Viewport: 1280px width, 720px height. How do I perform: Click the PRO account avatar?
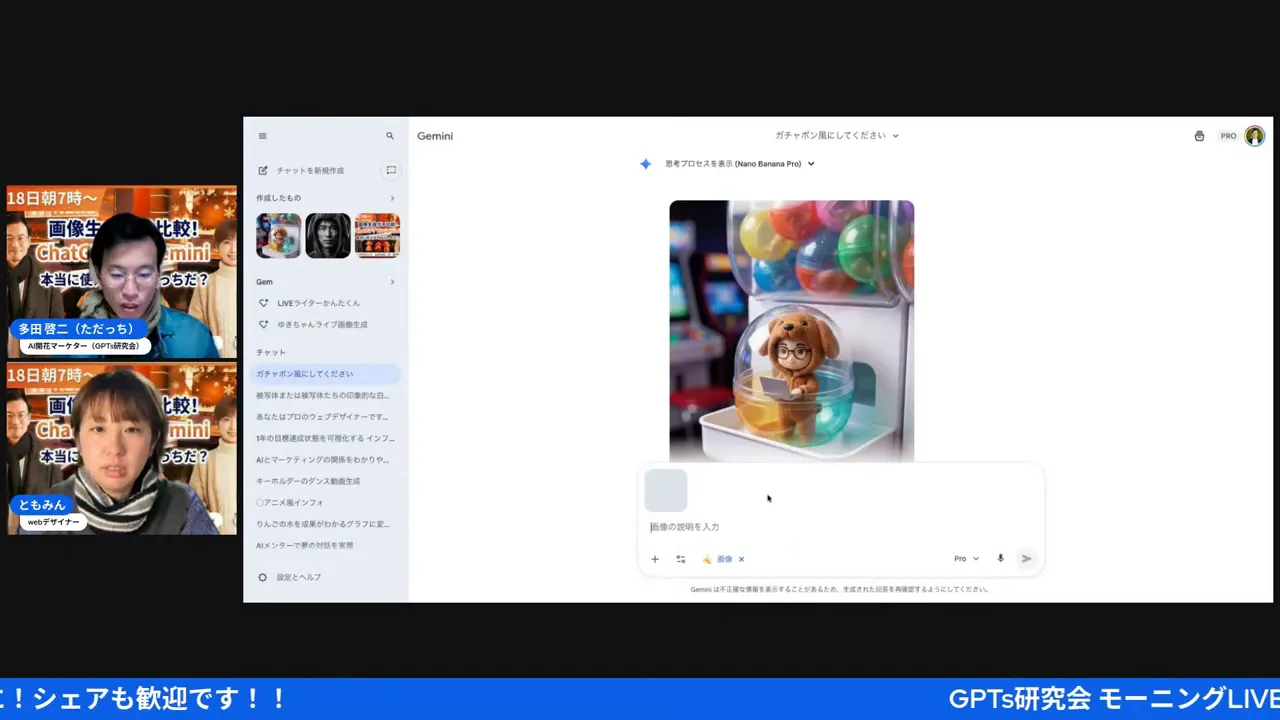click(1254, 136)
